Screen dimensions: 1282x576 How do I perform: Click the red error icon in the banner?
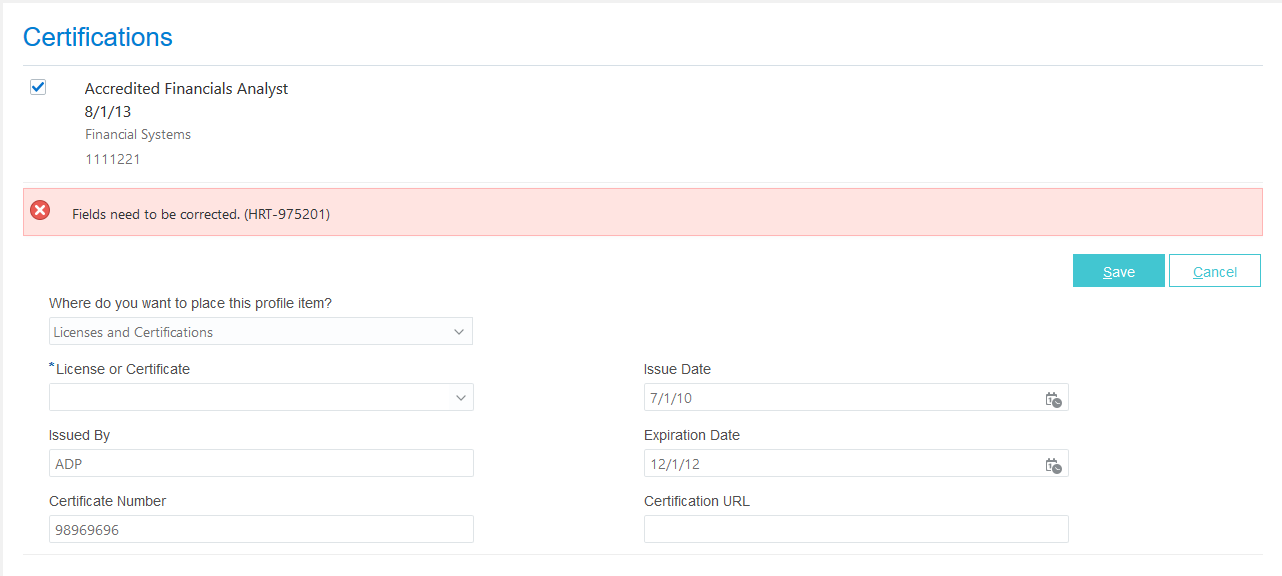click(40, 210)
